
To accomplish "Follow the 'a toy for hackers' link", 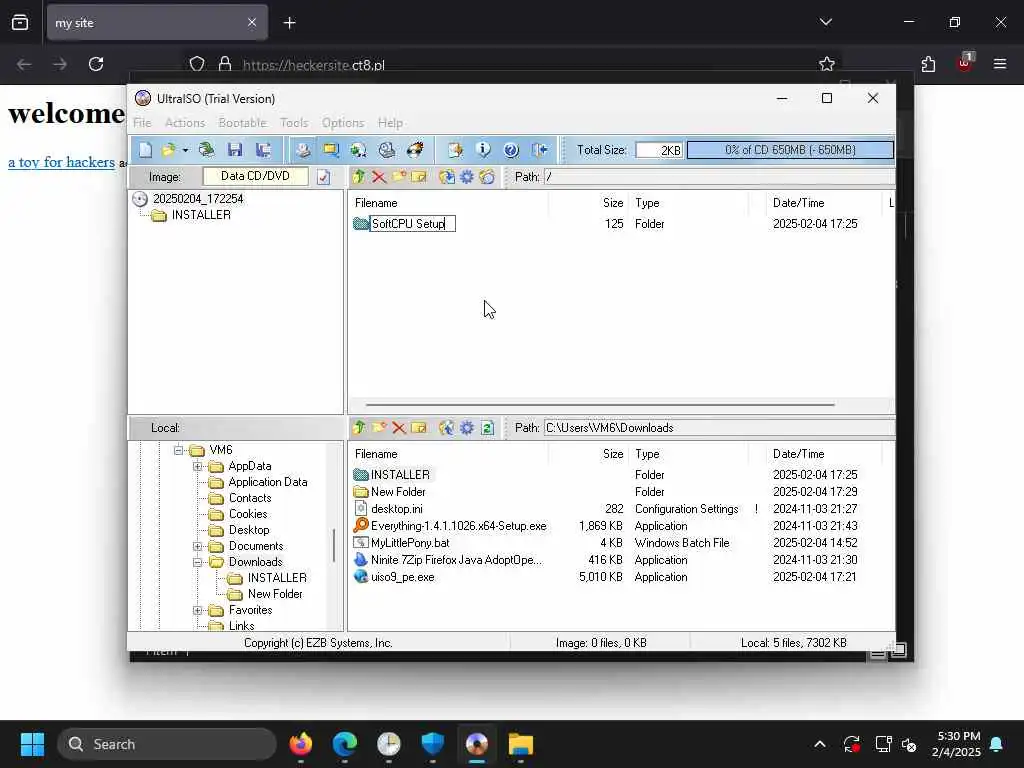I will 61,162.
